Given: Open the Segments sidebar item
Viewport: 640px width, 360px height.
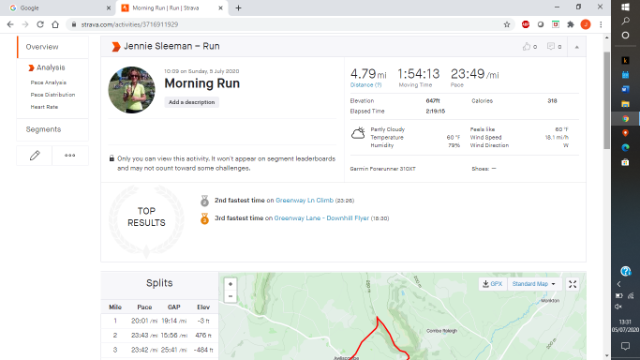Looking at the screenshot, I should pyautogui.click(x=43, y=129).
